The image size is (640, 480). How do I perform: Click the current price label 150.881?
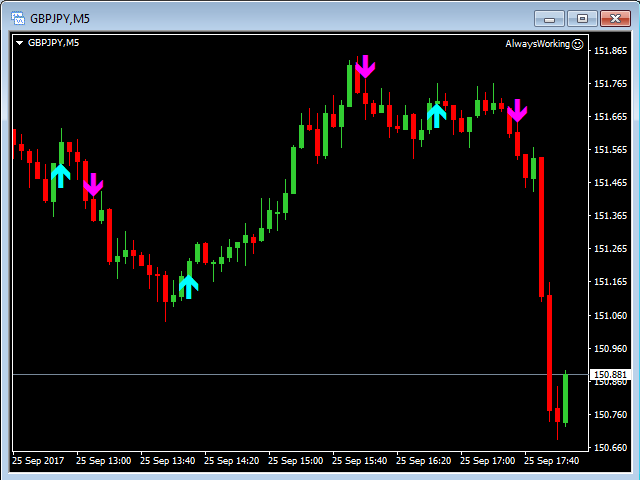coord(610,374)
